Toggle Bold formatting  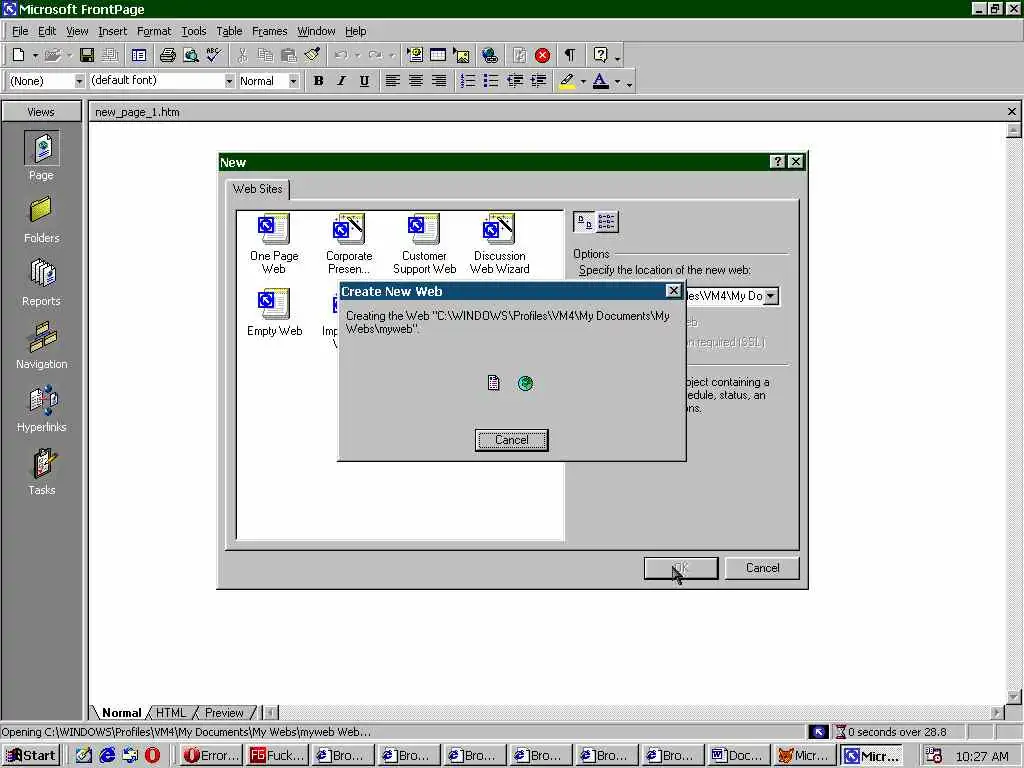click(319, 81)
